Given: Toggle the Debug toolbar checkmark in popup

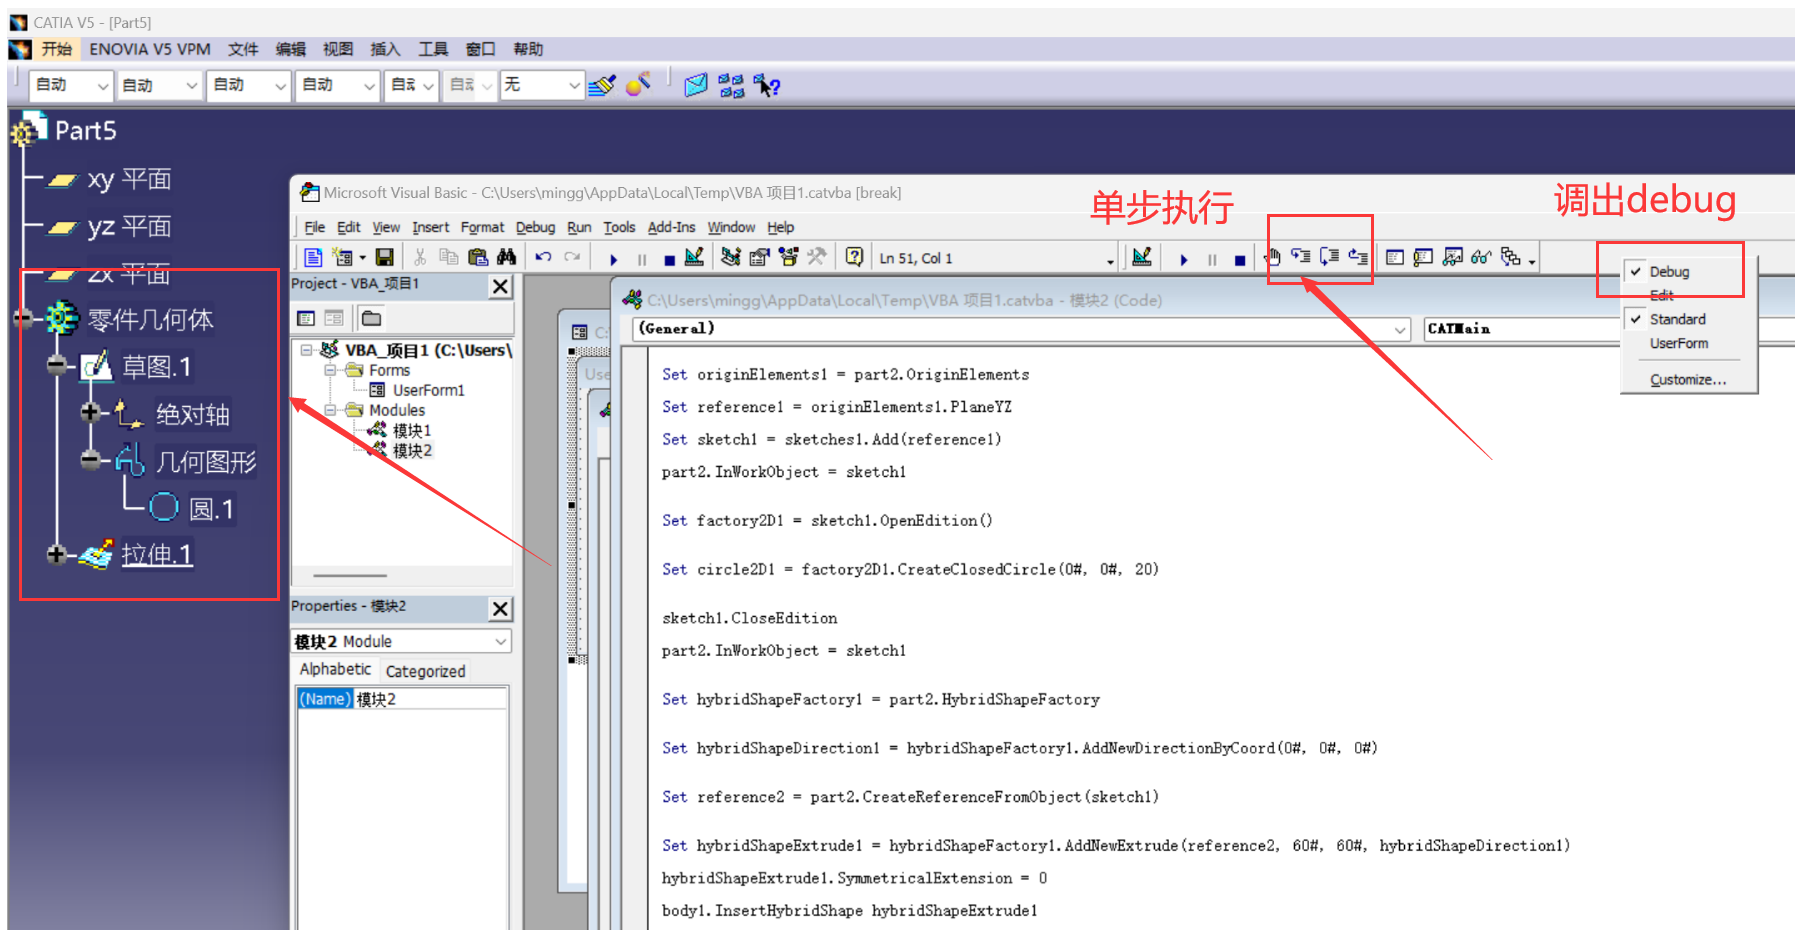Looking at the screenshot, I should [x=1636, y=271].
